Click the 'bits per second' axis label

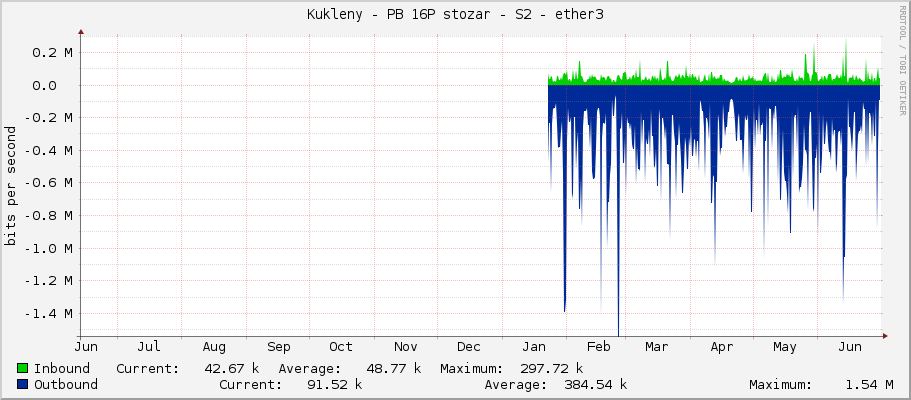10,186
